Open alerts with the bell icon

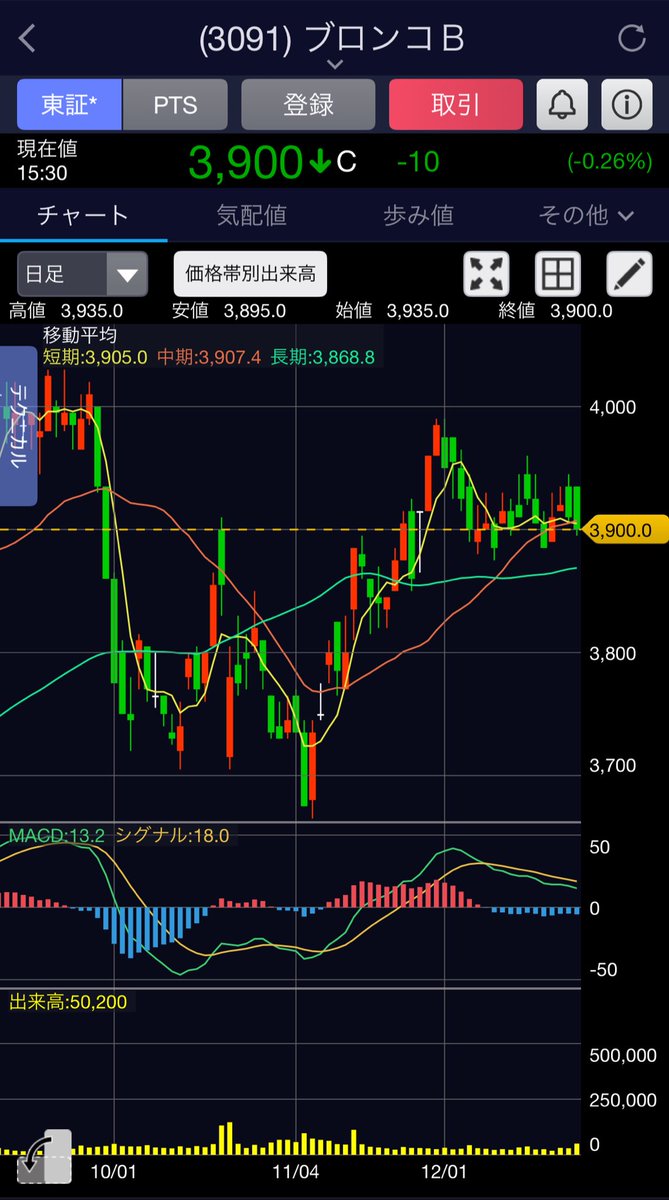pyautogui.click(x=562, y=104)
